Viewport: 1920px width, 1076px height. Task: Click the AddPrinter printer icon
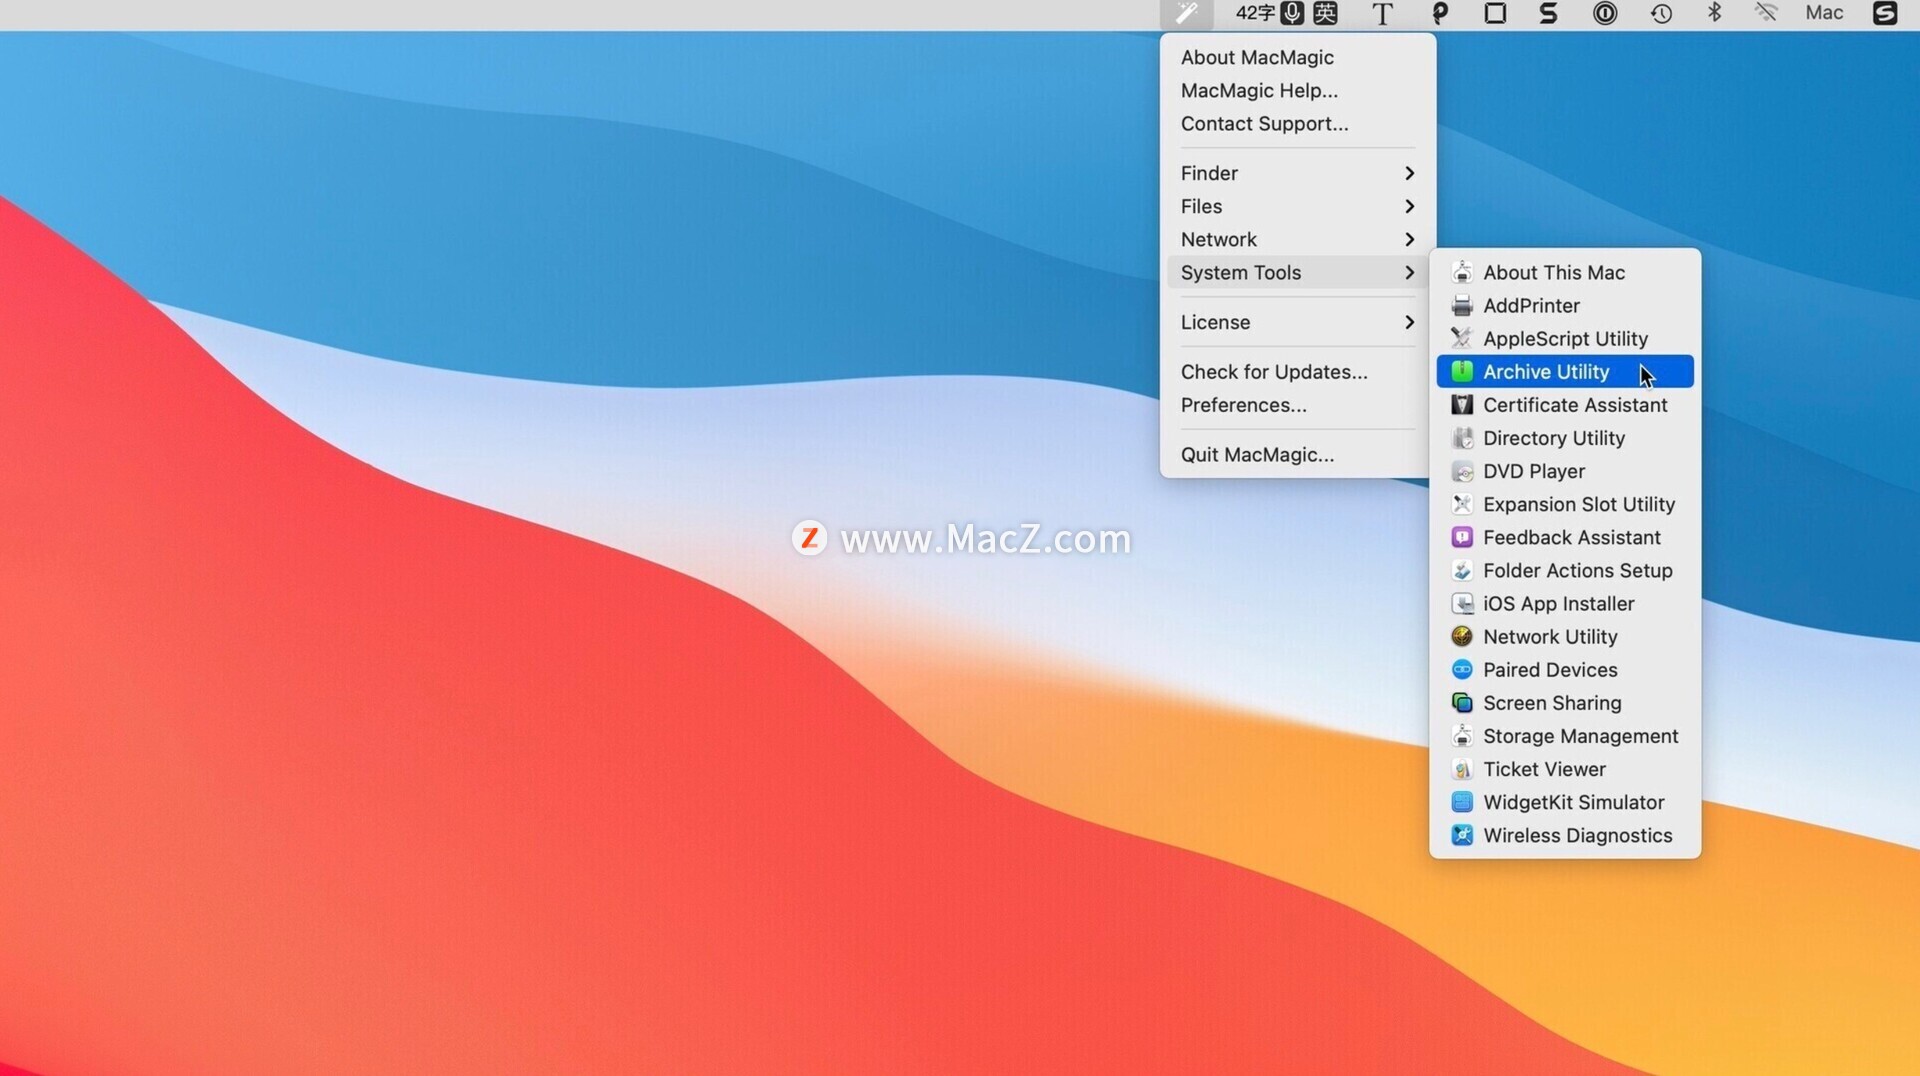1462,306
